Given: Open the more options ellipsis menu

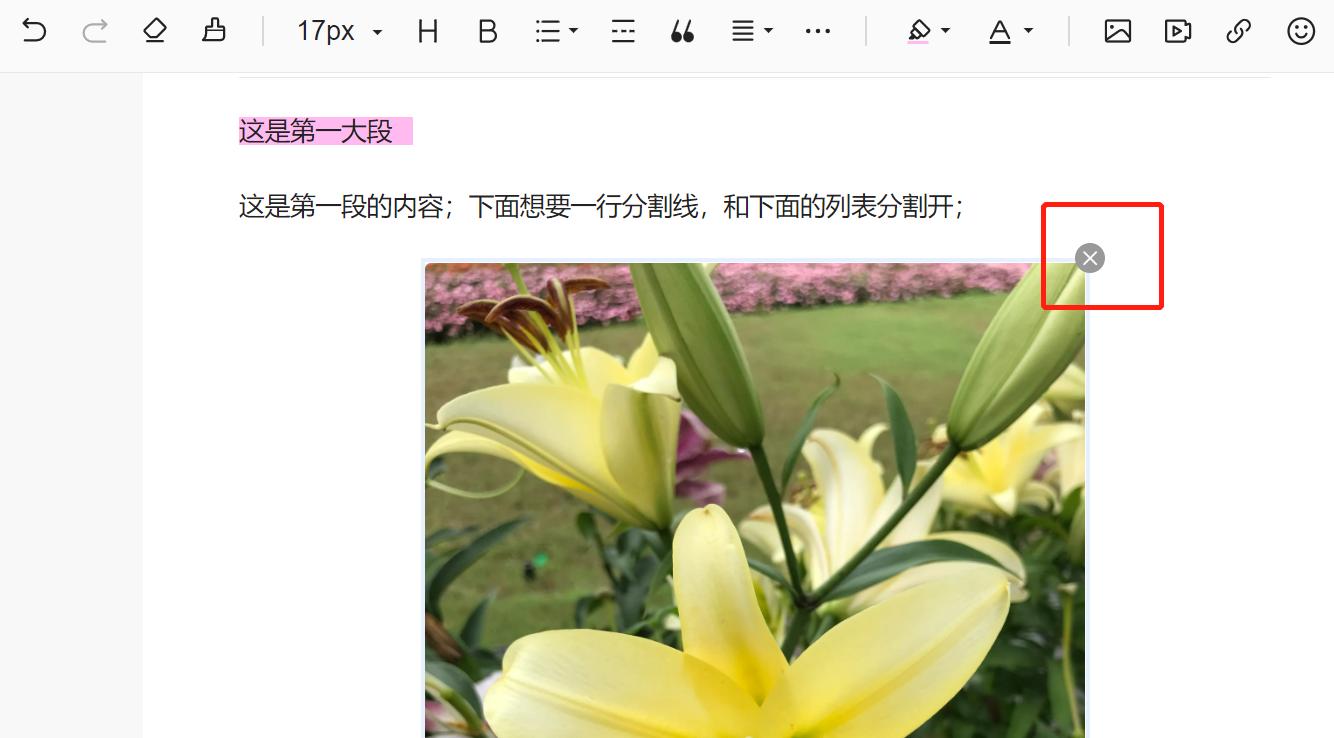Looking at the screenshot, I should [x=818, y=31].
